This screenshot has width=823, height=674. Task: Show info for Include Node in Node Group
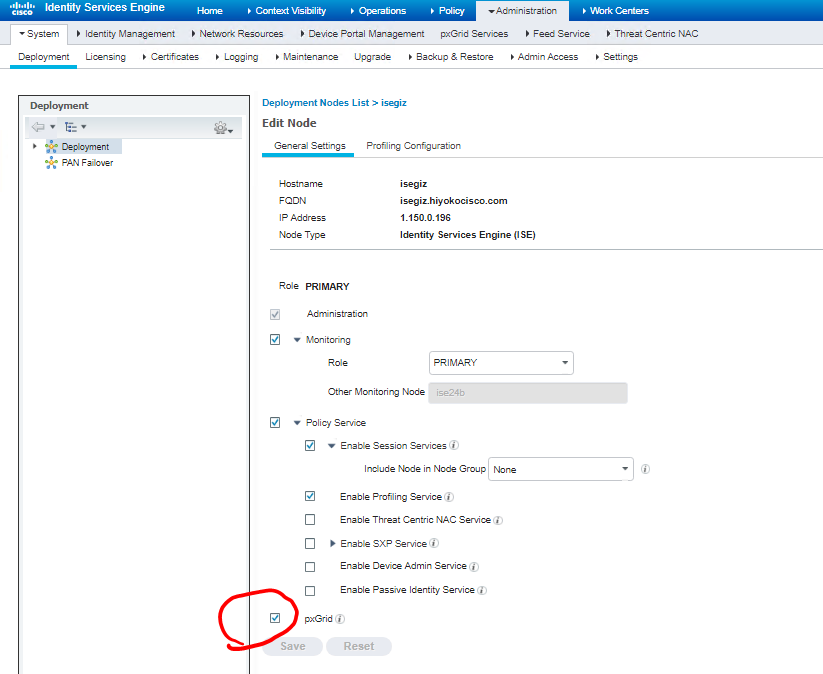point(646,469)
